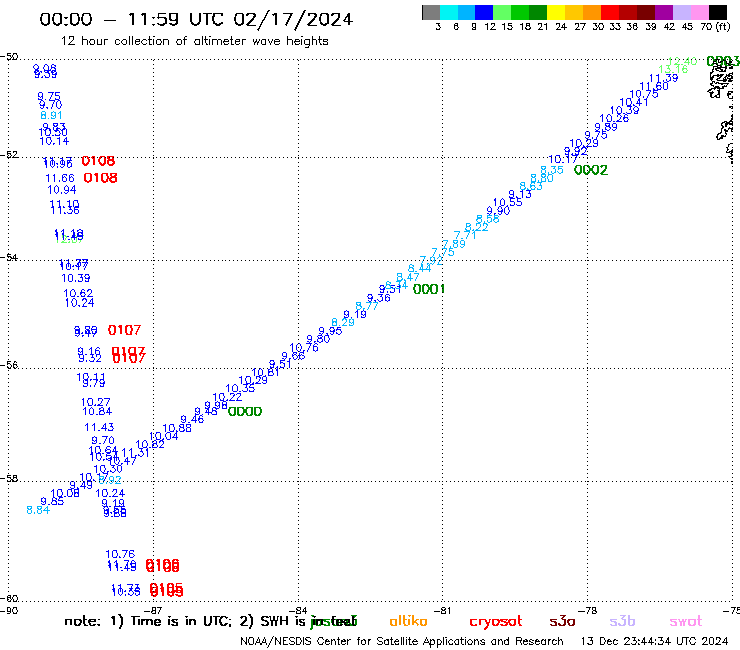Click the 9.46 wave height reading
740x650 pixels.
[x=192, y=419]
